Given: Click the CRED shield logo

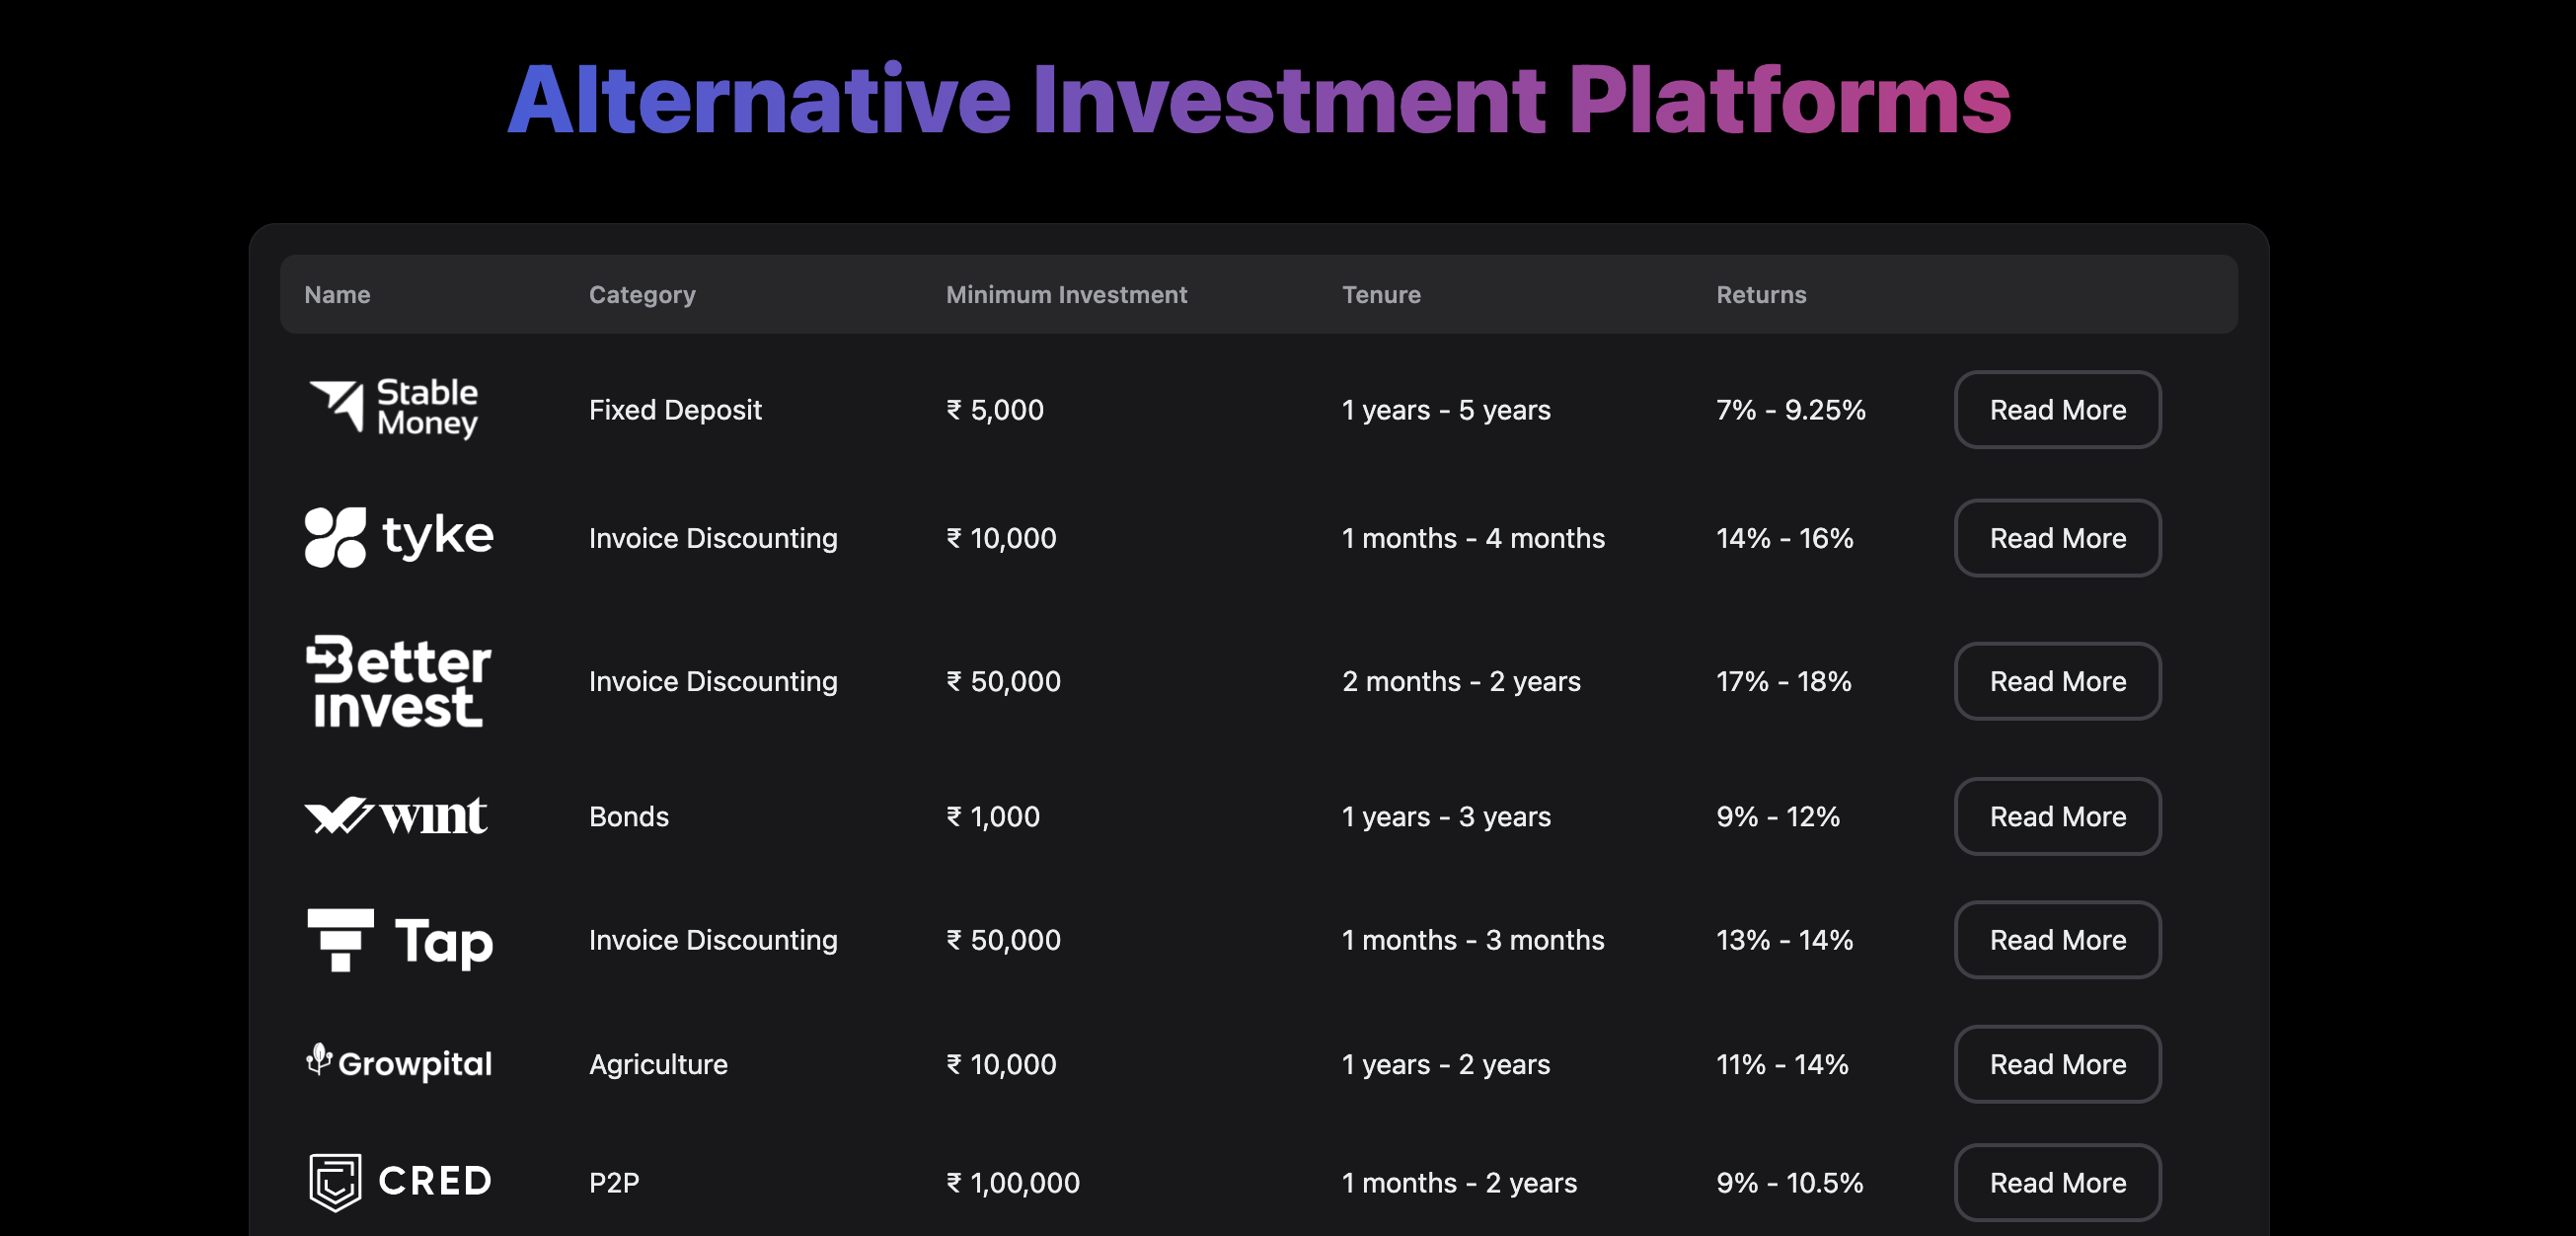Looking at the screenshot, I should pyautogui.click(x=335, y=1182).
